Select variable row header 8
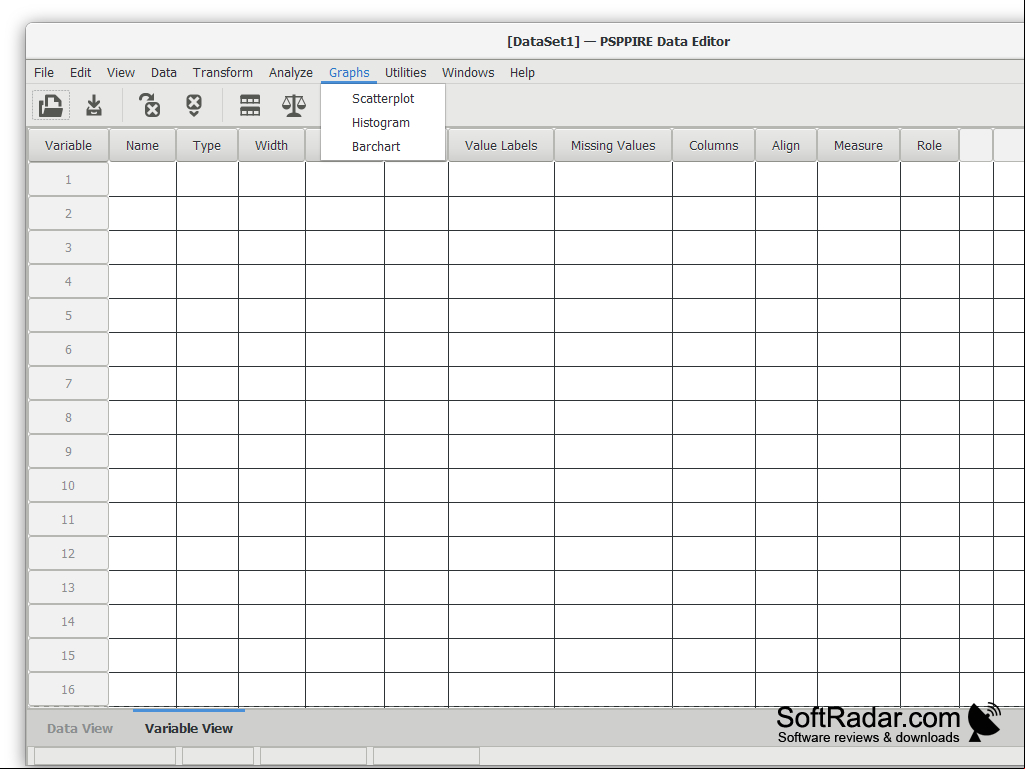 pyautogui.click(x=68, y=418)
